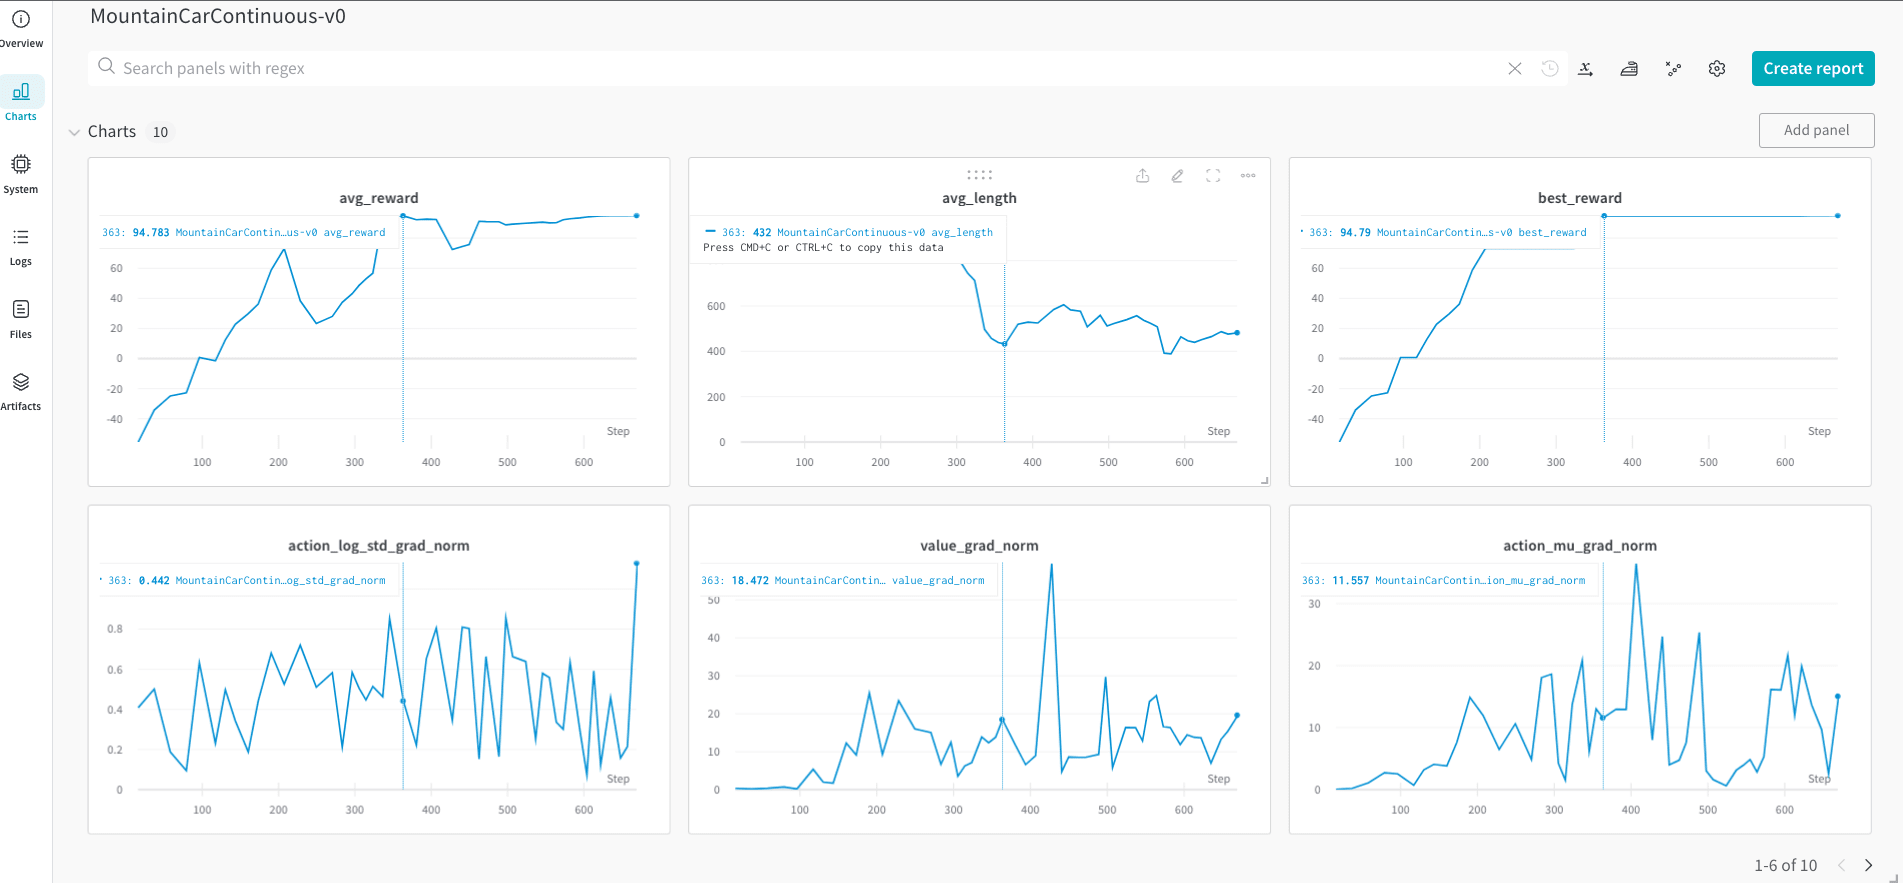Grab the avg_length panel drag handle
Viewport: 1903px width, 883px height.
979,175
